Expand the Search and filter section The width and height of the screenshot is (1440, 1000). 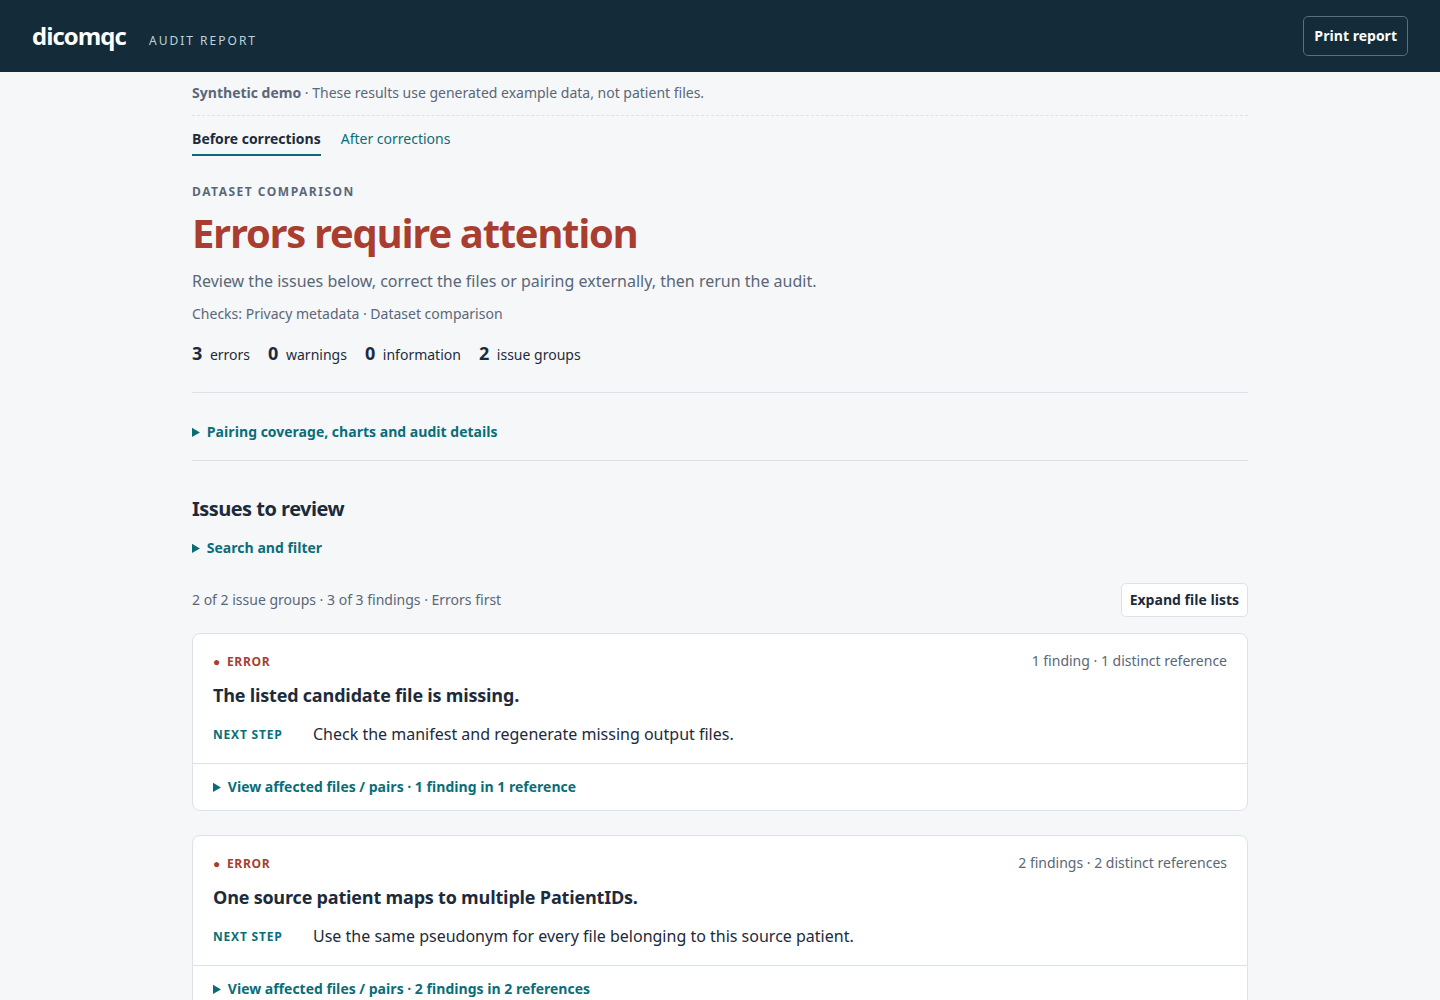tap(257, 548)
